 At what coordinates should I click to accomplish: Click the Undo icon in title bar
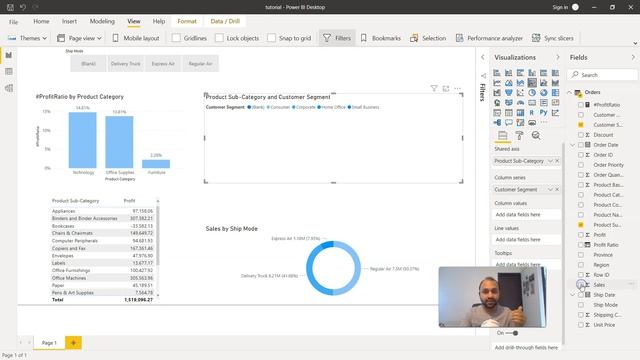[x=23, y=7]
